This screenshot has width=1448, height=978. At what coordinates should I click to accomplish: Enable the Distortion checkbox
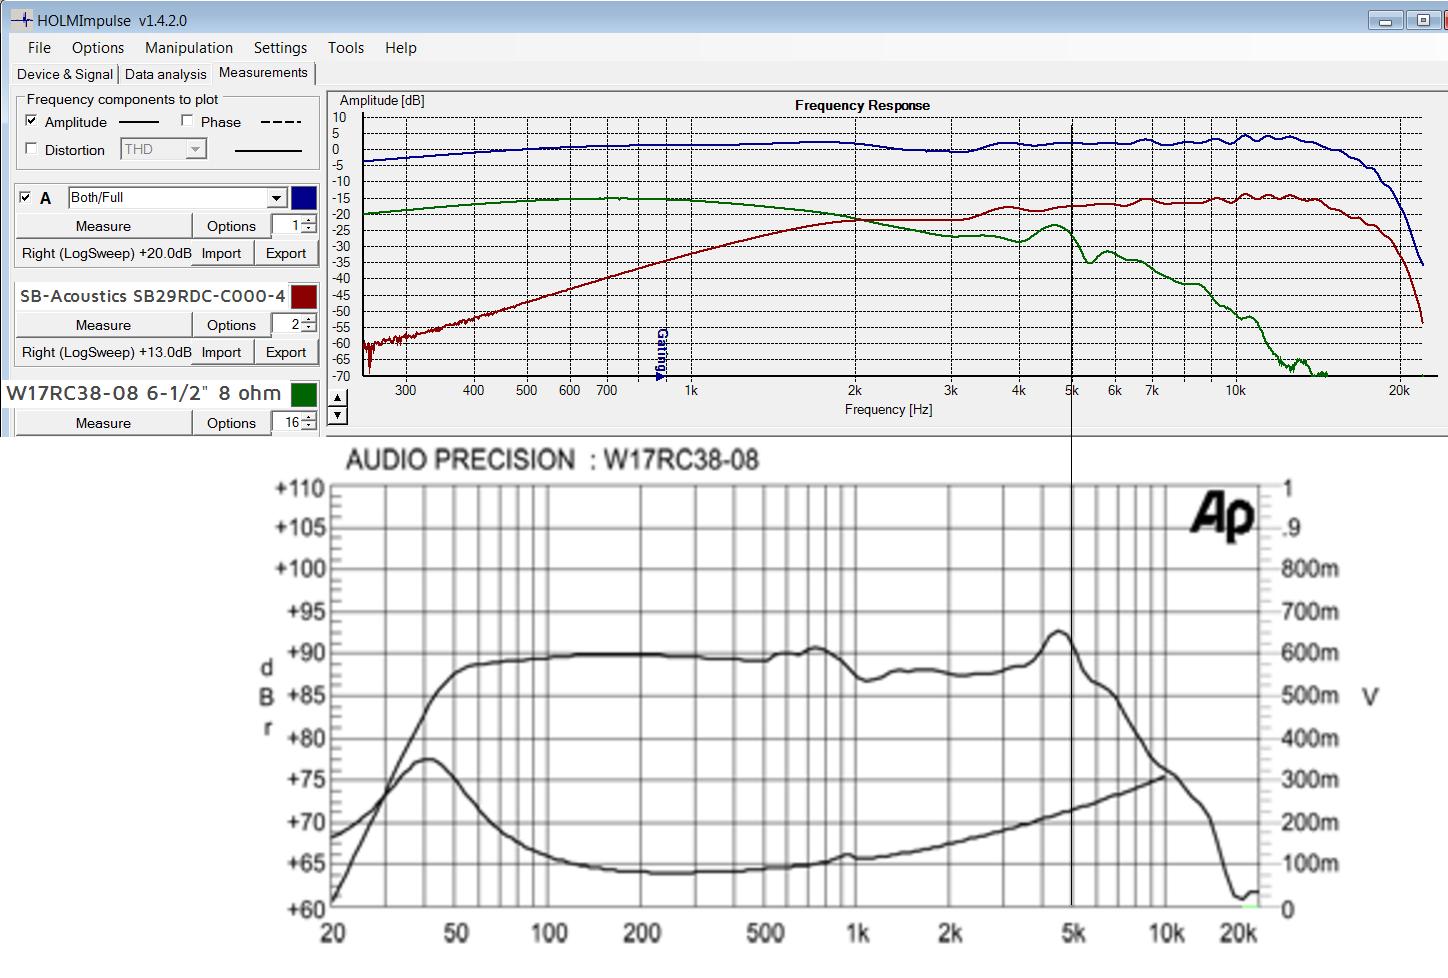coord(31,149)
